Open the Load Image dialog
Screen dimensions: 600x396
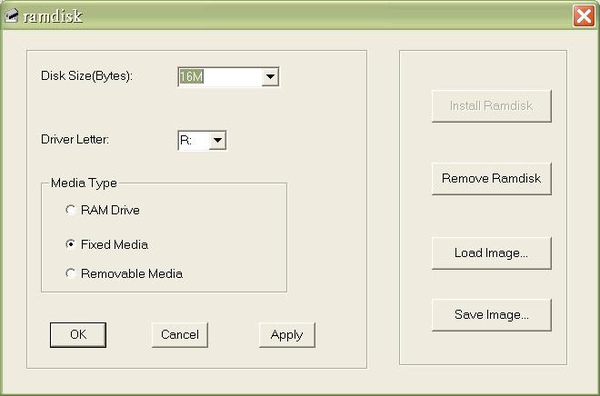(x=491, y=253)
